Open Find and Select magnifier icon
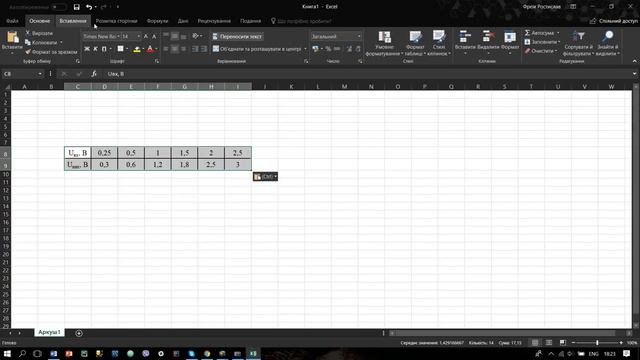The image size is (640, 360). (x=607, y=37)
